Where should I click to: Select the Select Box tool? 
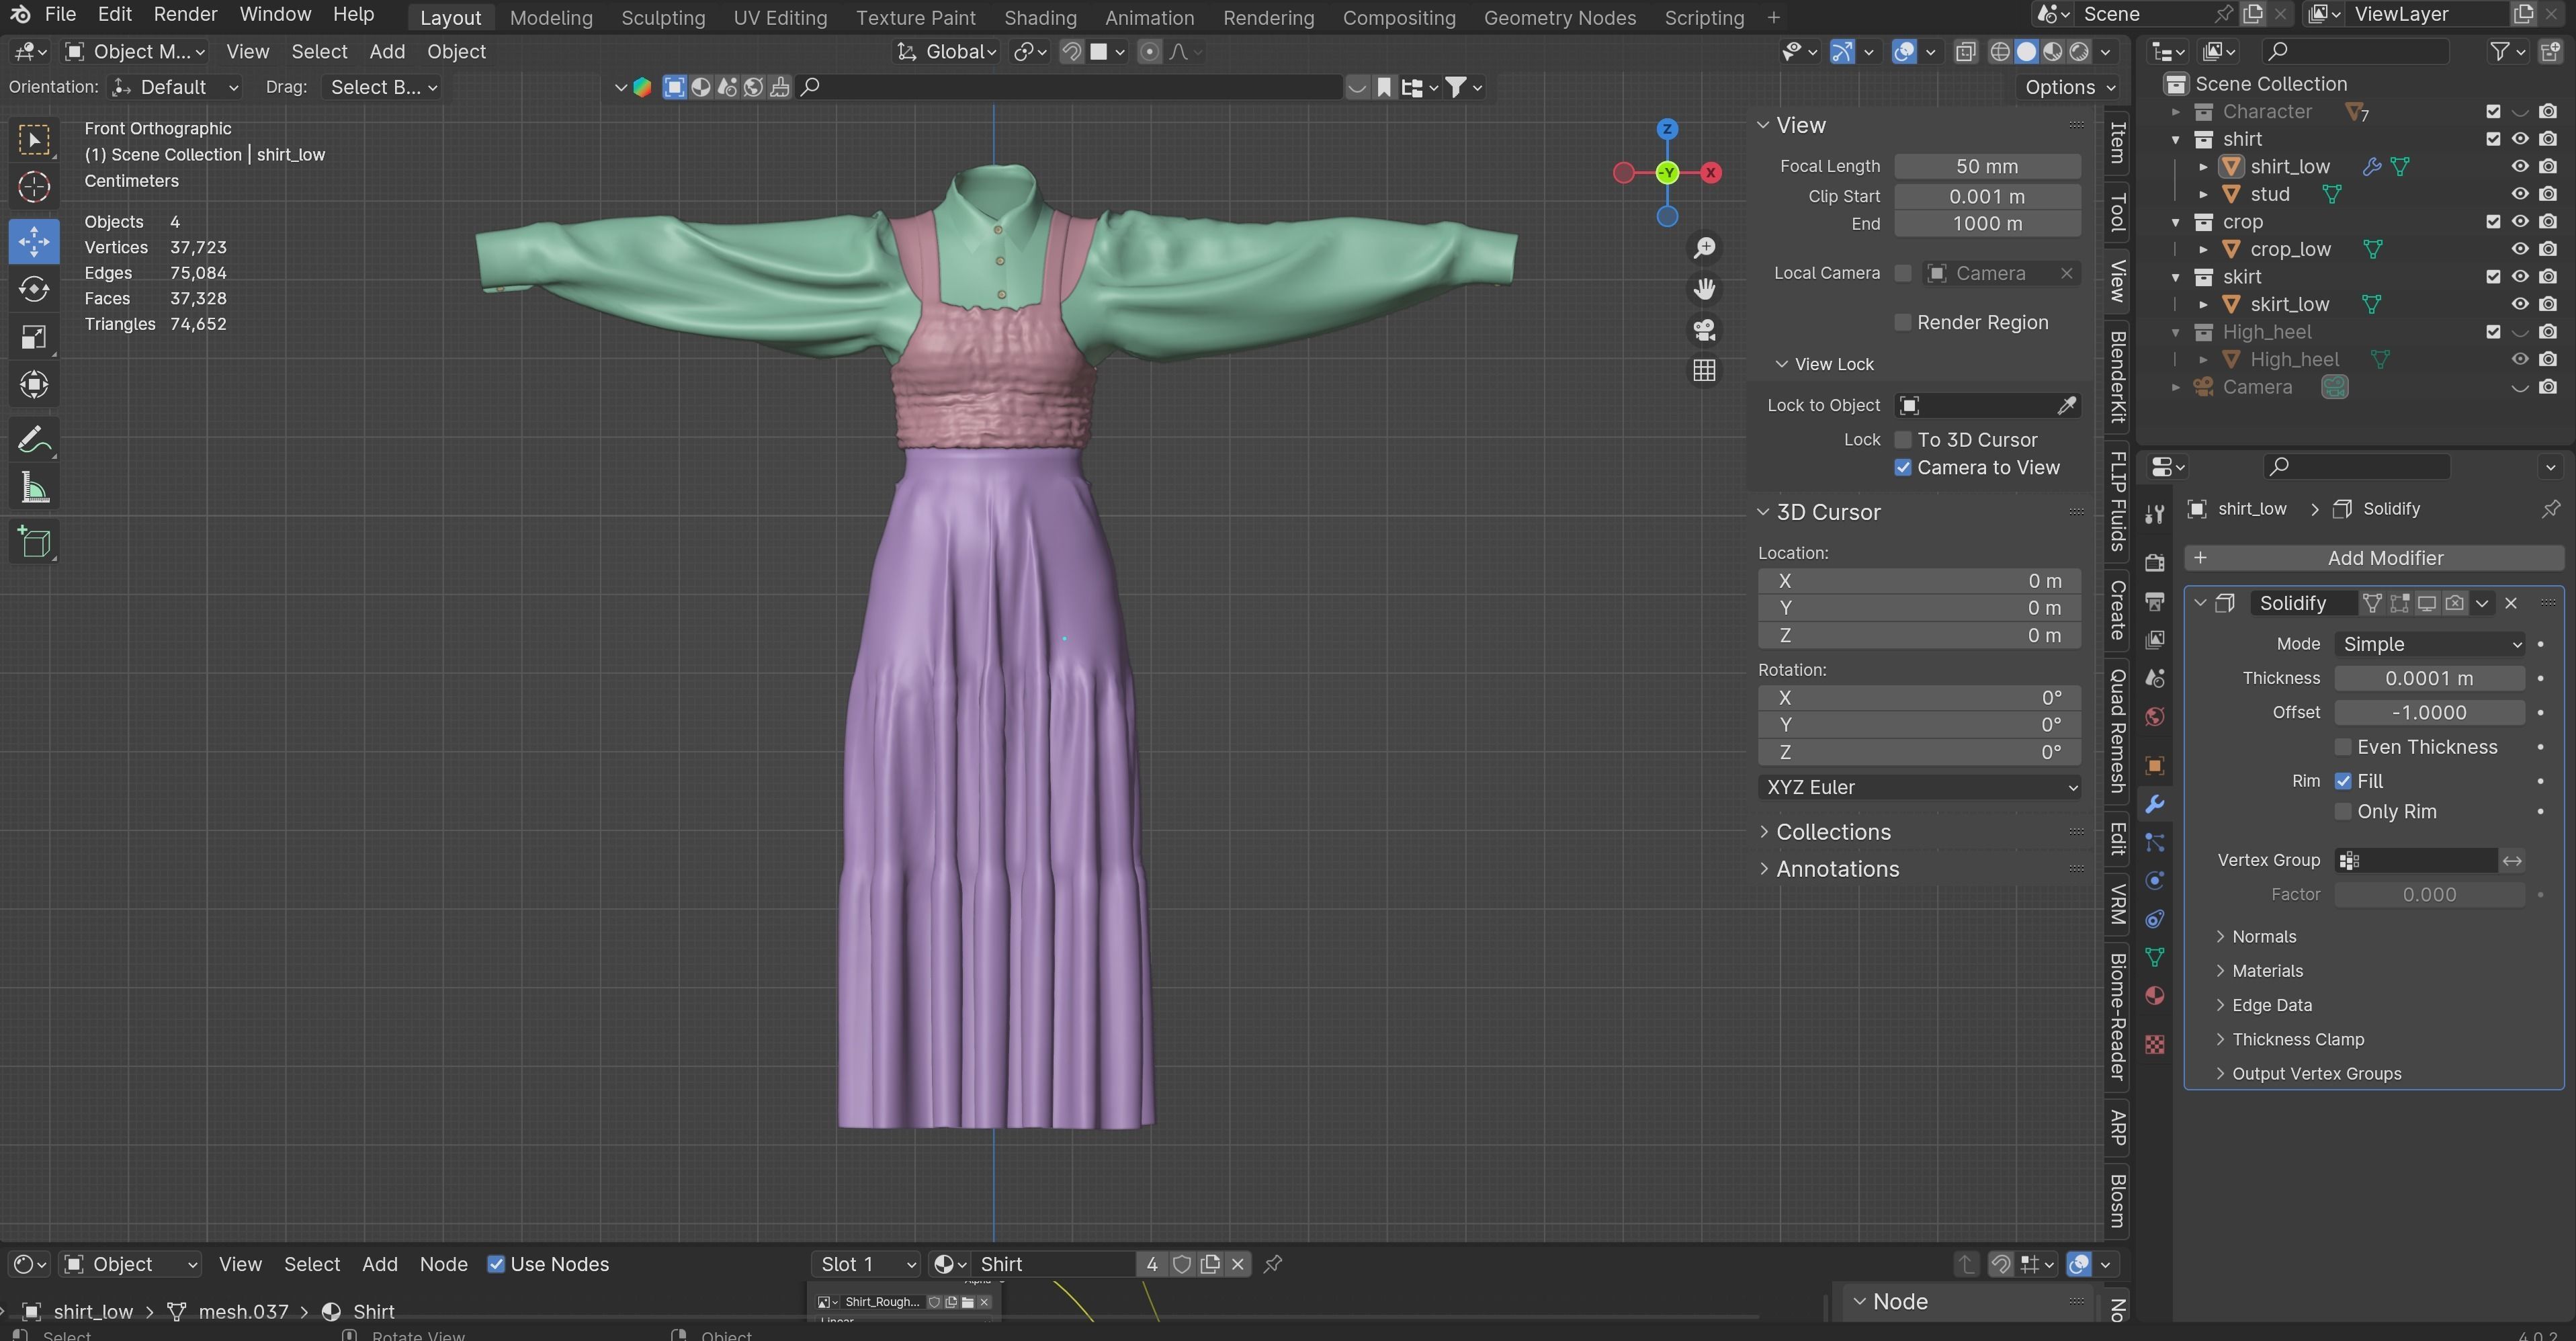click(34, 139)
